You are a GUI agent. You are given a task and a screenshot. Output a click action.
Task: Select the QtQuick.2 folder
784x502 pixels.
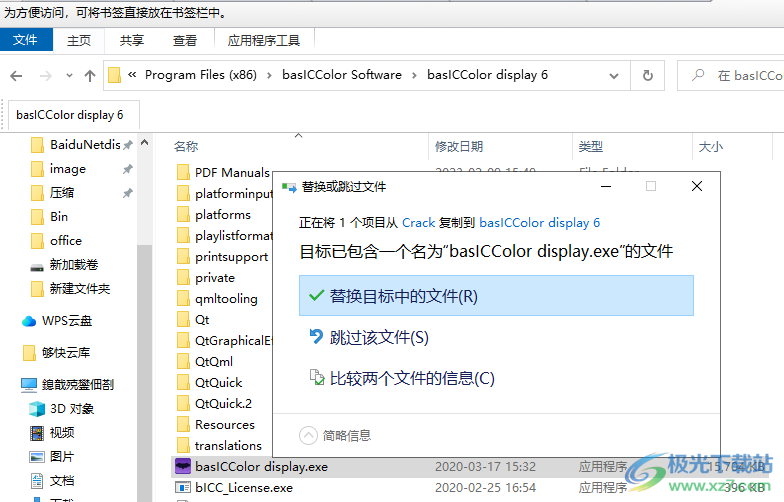223,404
